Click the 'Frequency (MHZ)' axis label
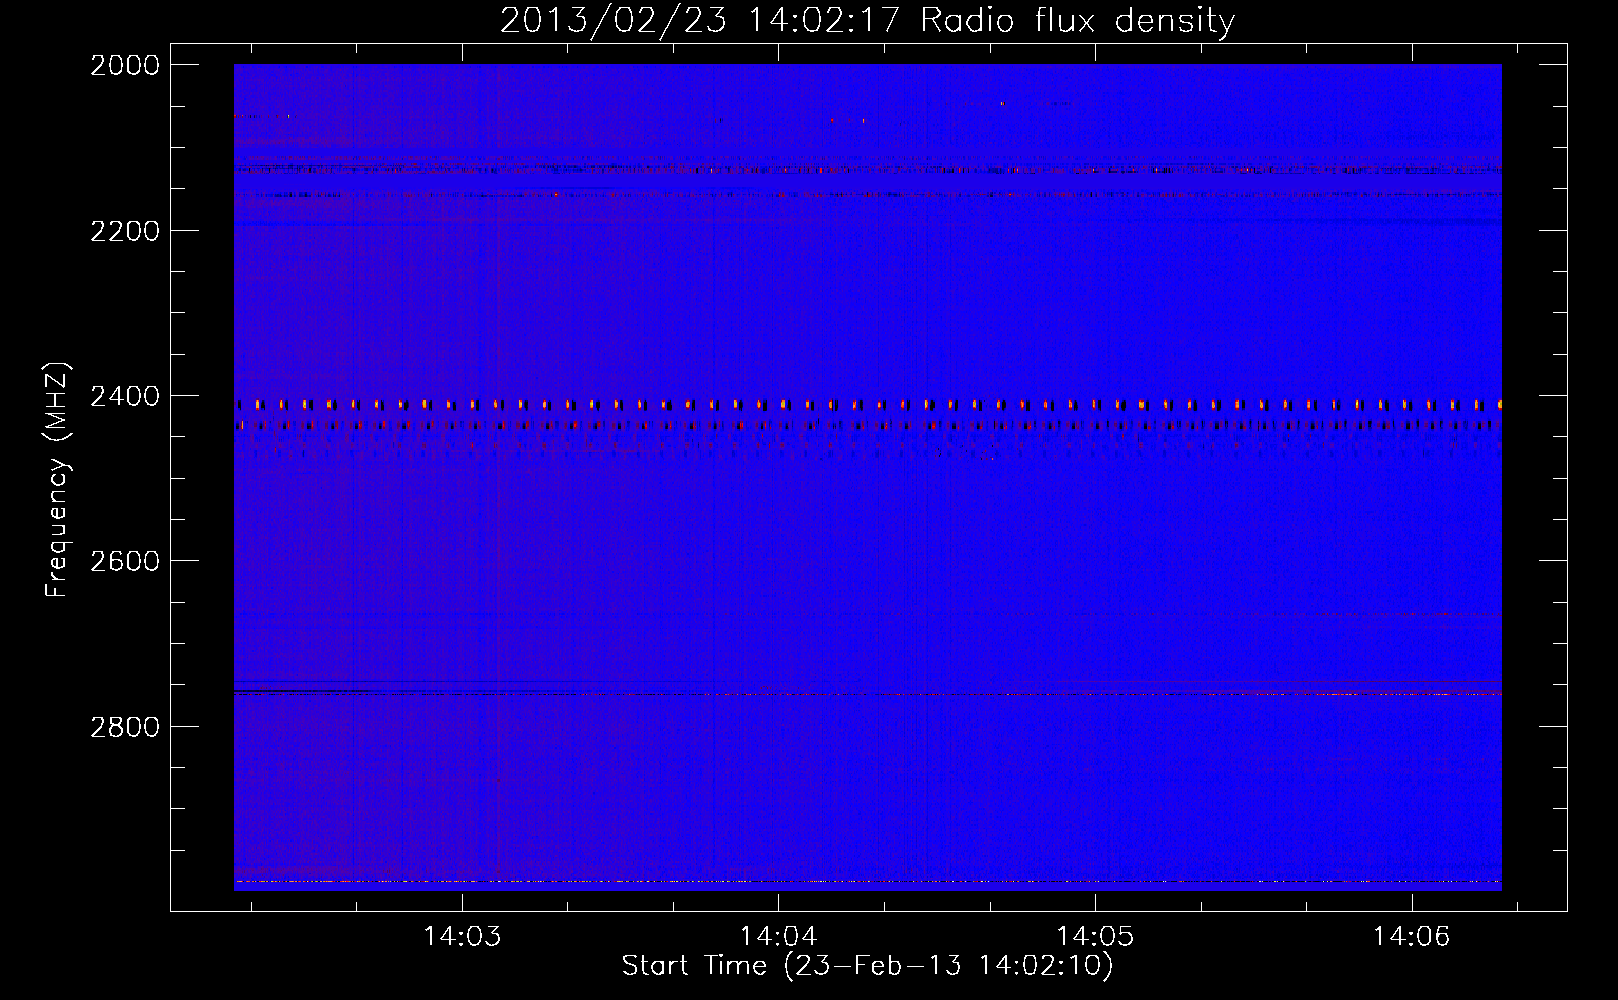Image resolution: width=1618 pixels, height=1000 pixels. 57,480
